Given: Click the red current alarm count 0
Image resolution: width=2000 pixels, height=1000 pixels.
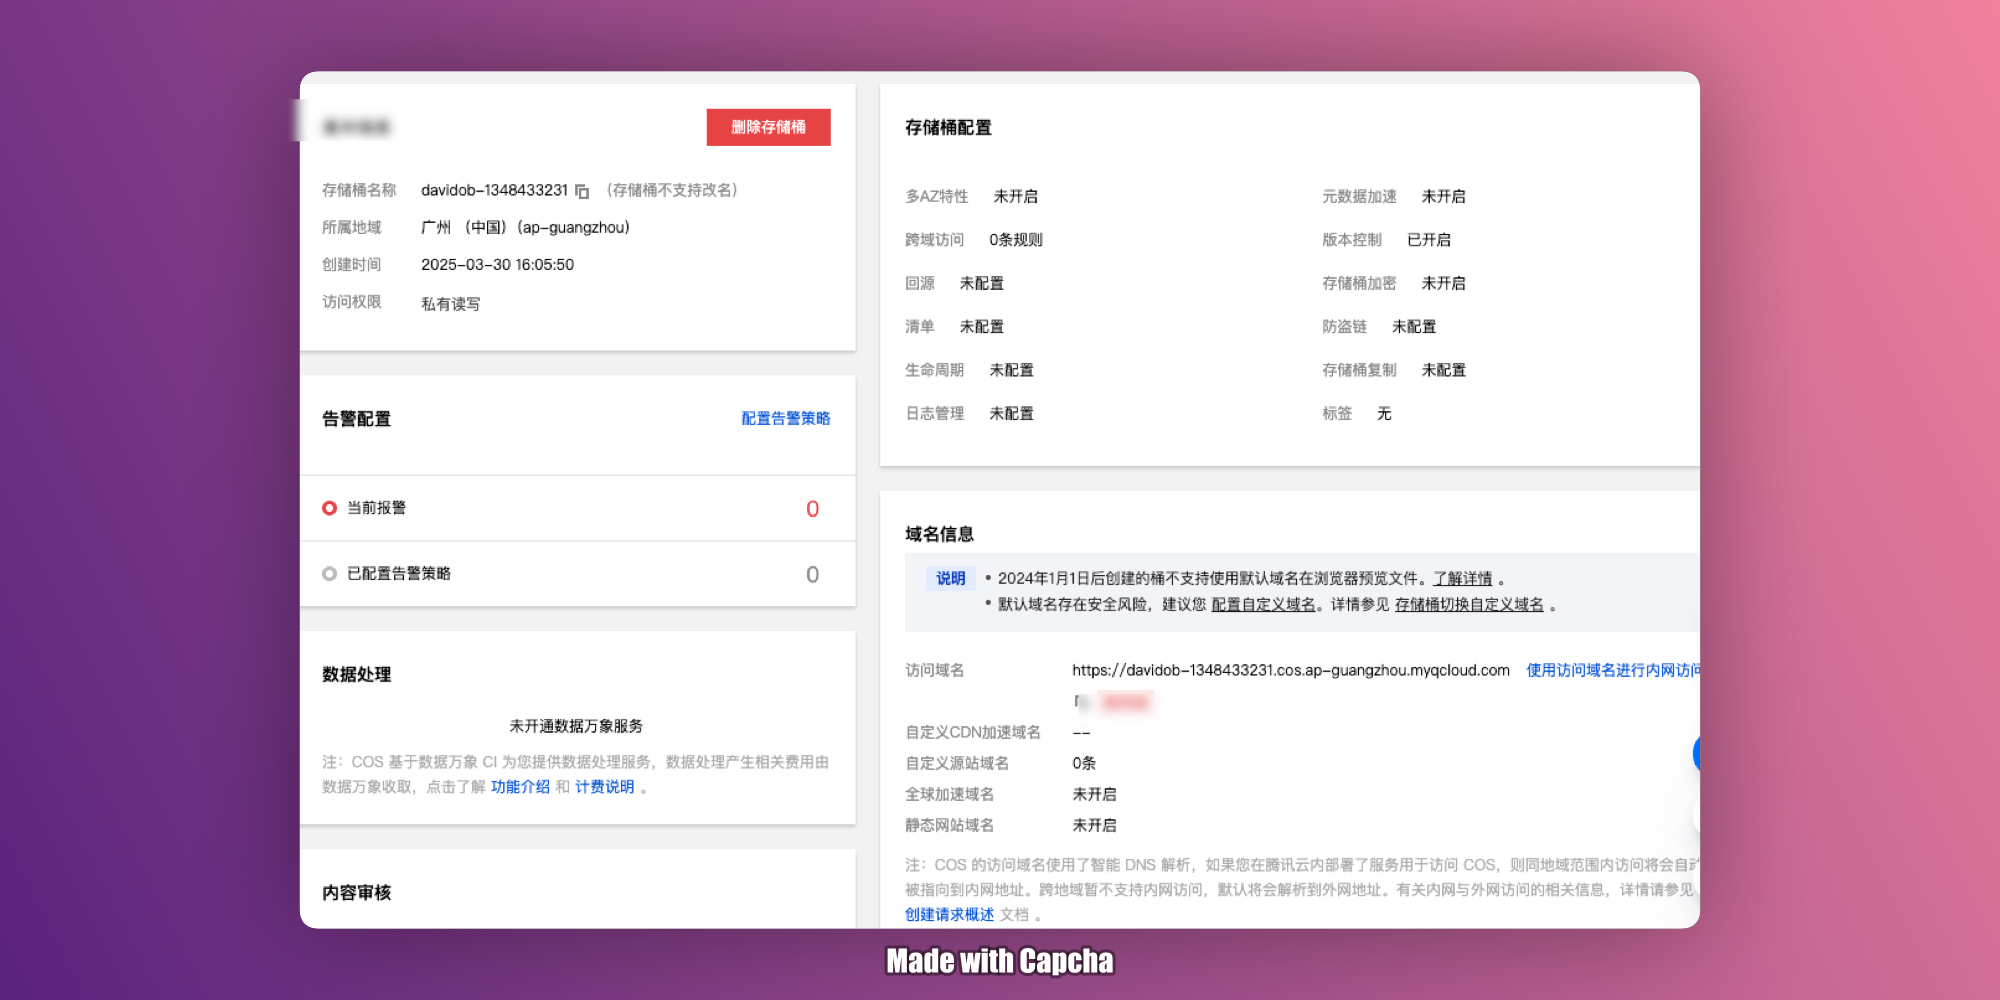Looking at the screenshot, I should click(x=812, y=509).
